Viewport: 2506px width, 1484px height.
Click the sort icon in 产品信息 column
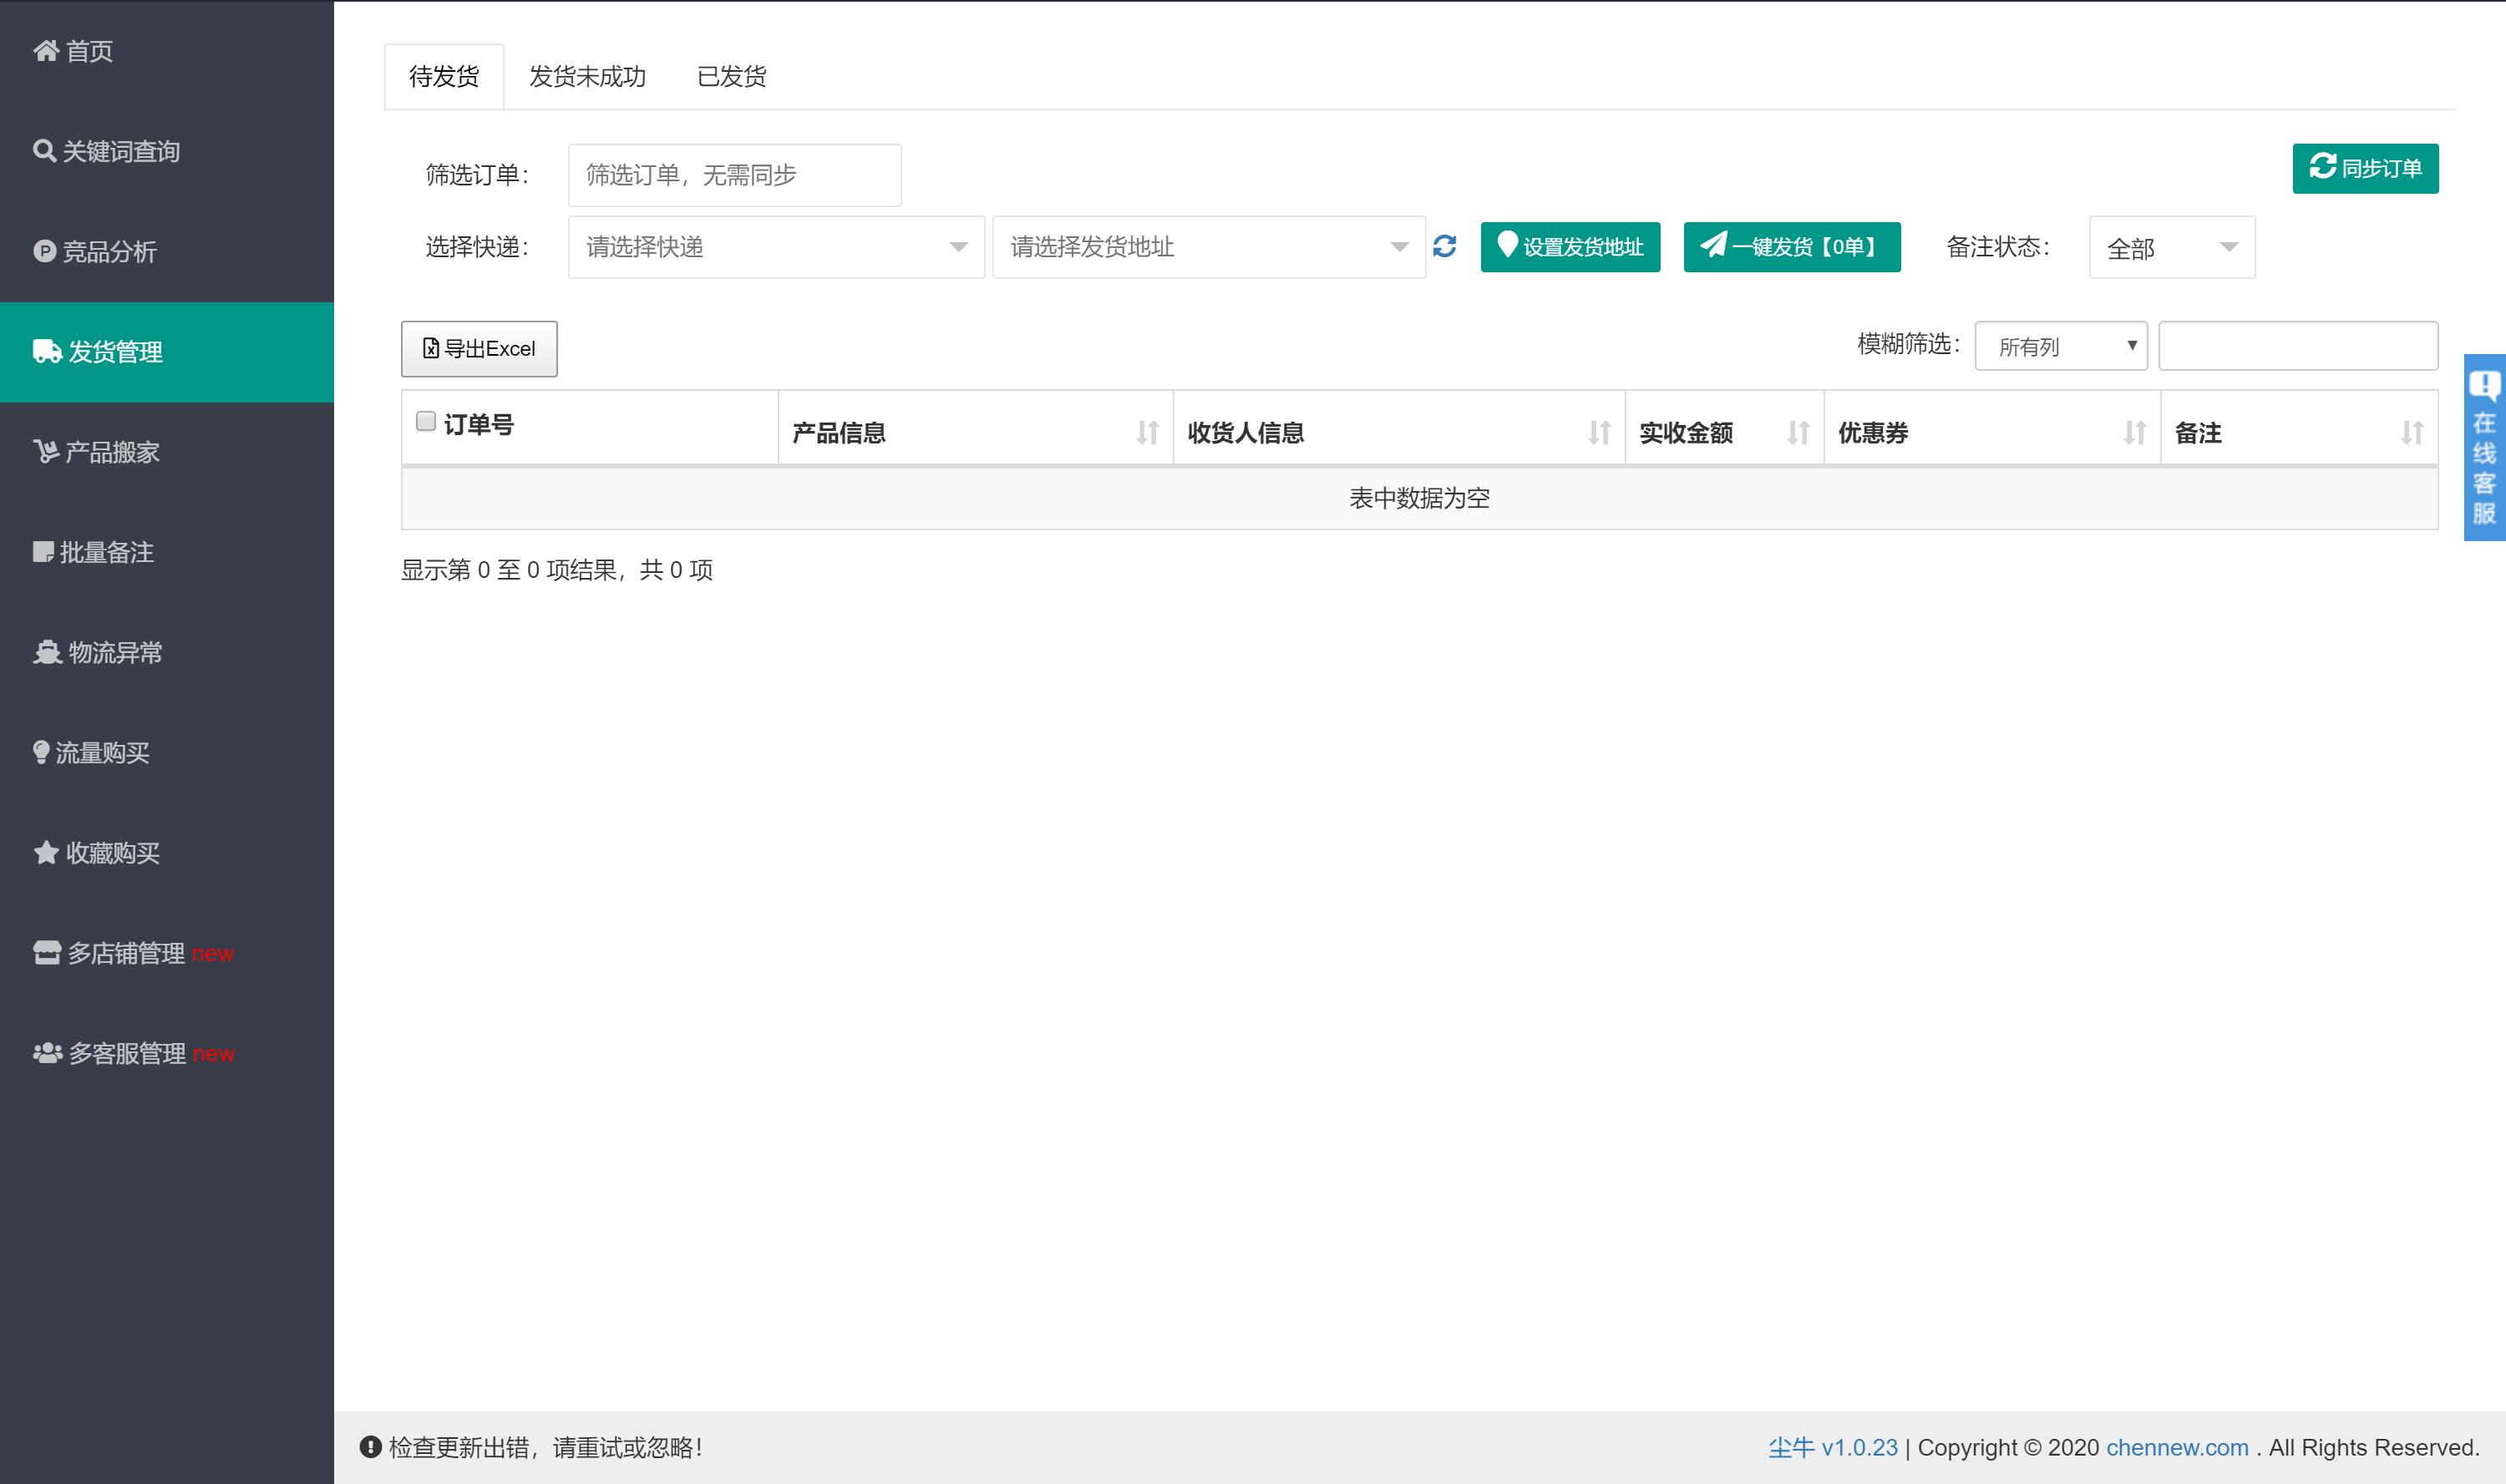point(1147,432)
